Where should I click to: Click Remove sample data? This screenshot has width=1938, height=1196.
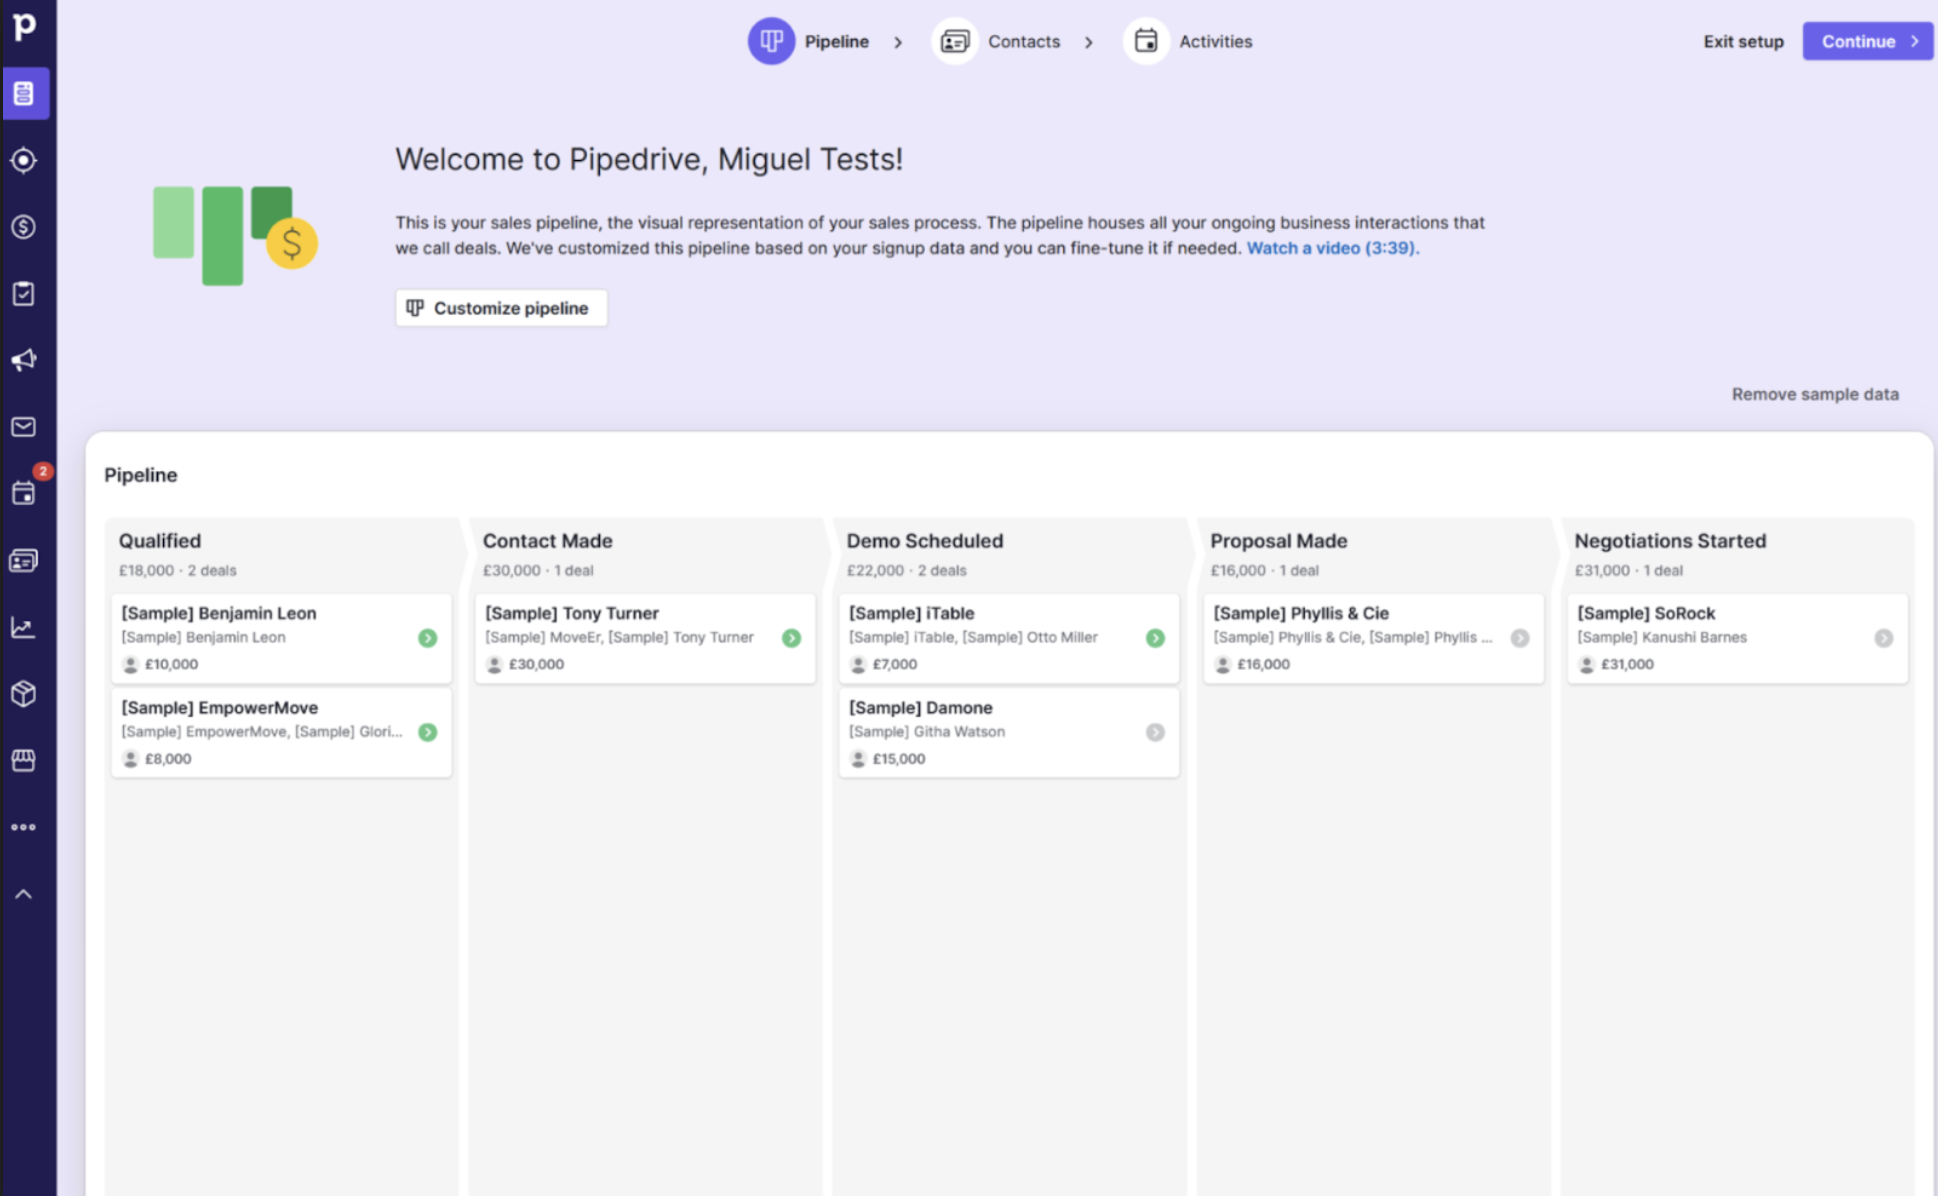coord(1814,394)
